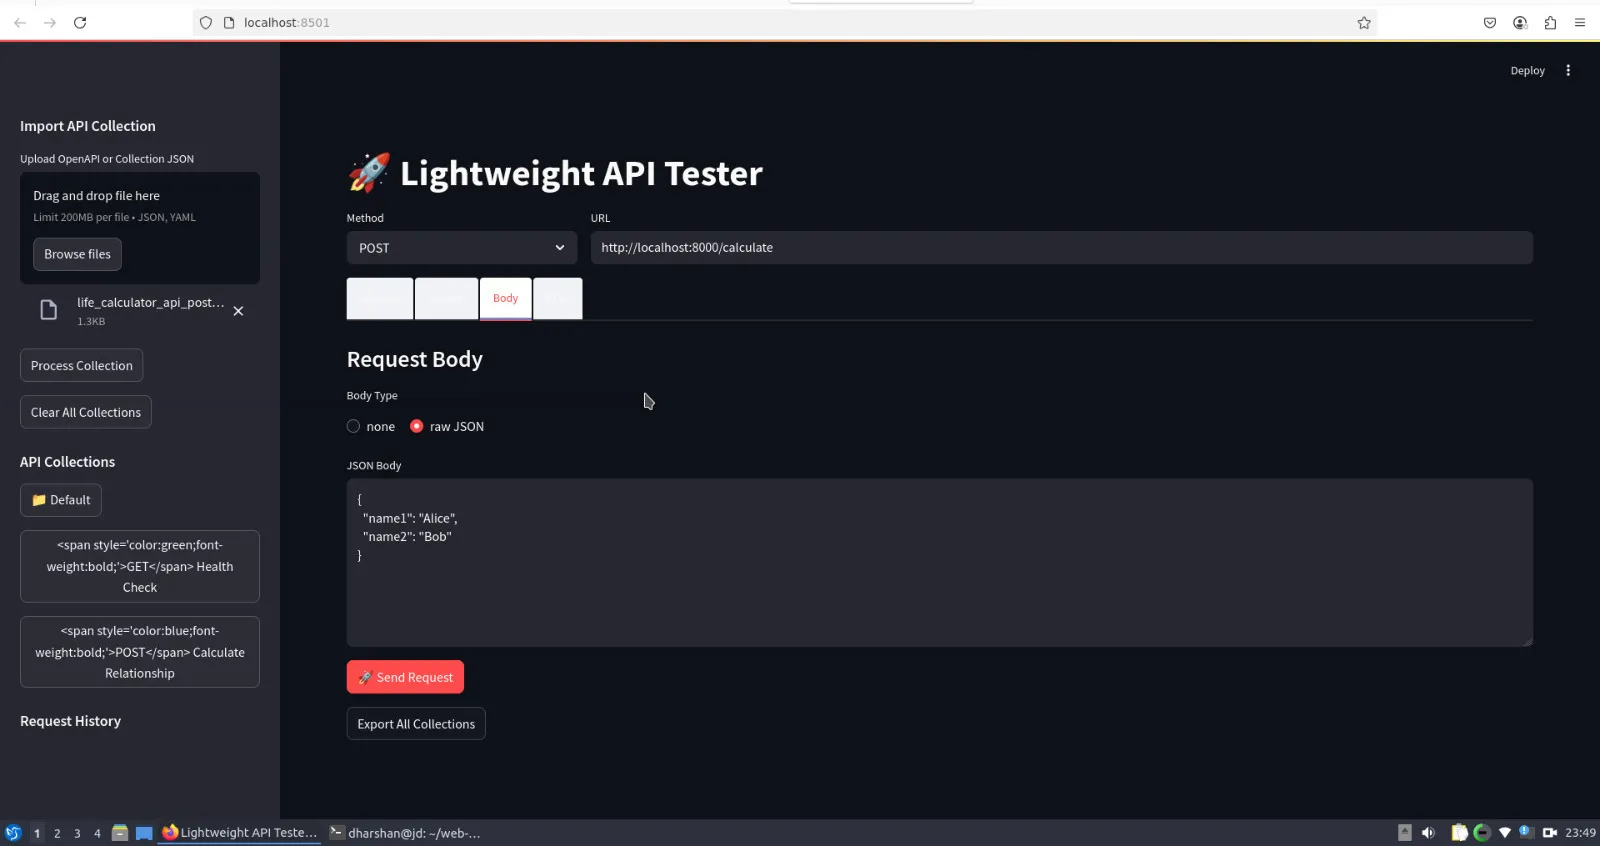Focus the Lightweight API Tester taskbar window
Viewport: 1600px width, 846px height.
coord(240,833)
